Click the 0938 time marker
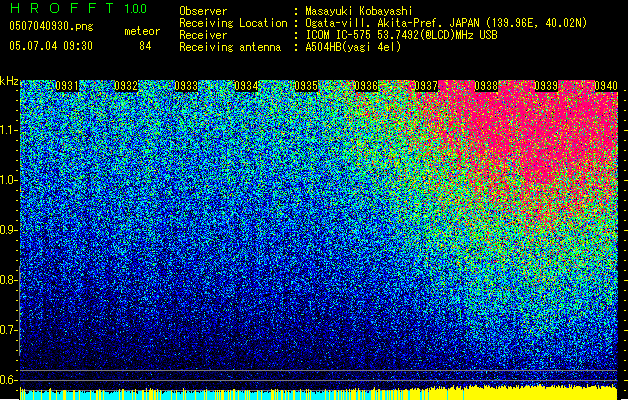The height and width of the screenshot is (400, 629). (x=486, y=86)
